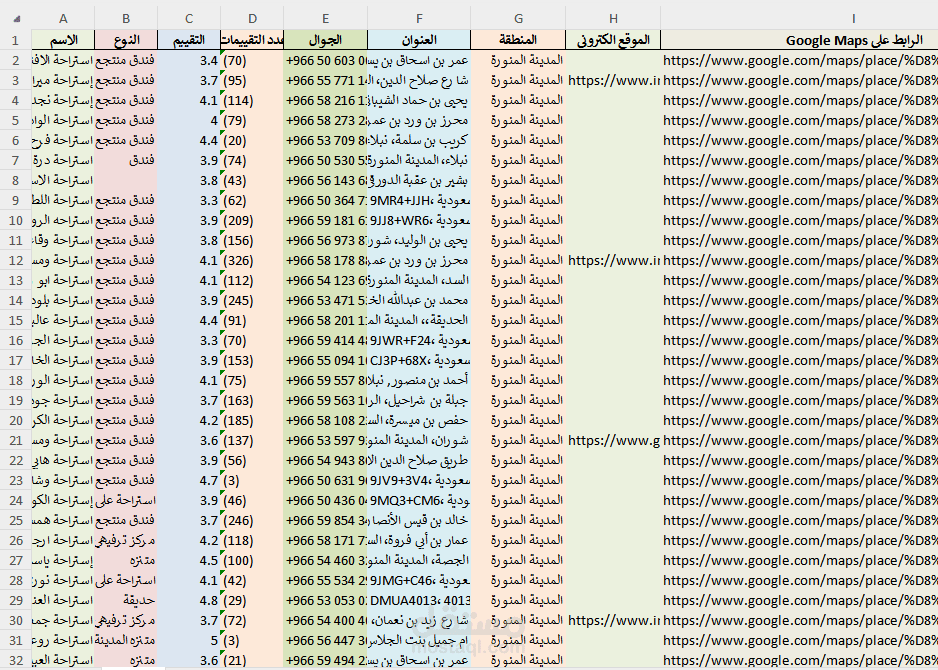938x670 pixels.
Task: Click review count cell (246)
Action: (x=252, y=521)
